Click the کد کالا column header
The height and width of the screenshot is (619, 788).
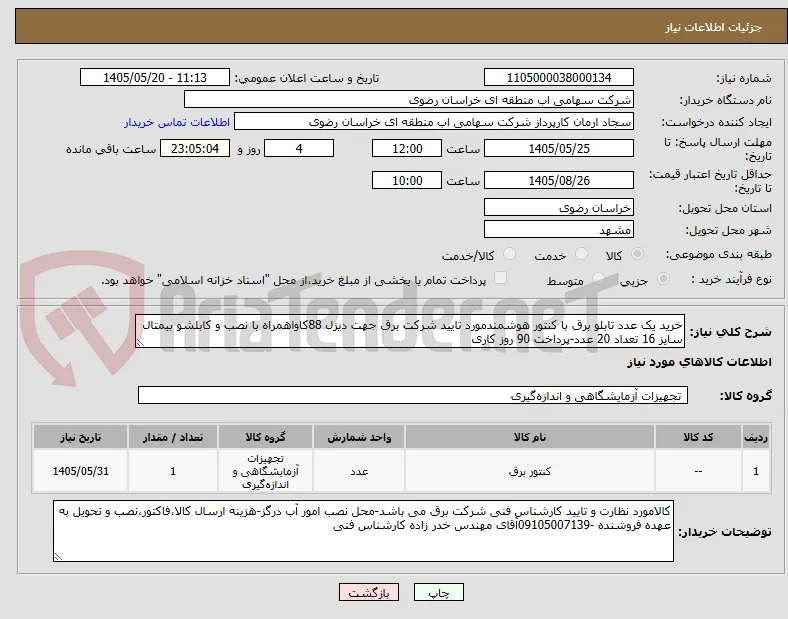point(698,437)
